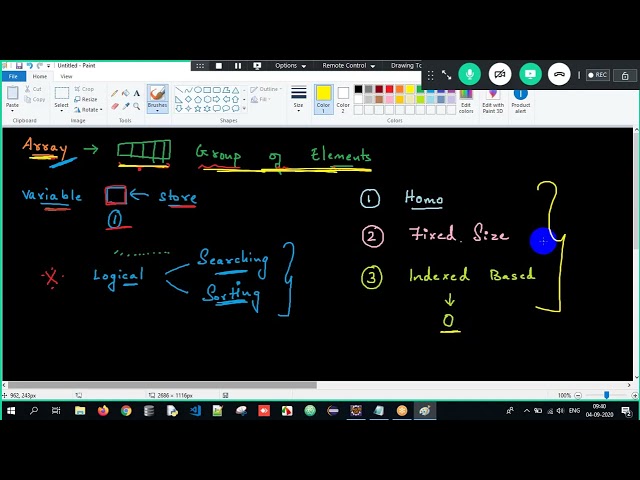Viewport: 640px width, 480px height.
Task: Click the Save icon in the title bar
Action: click(x=19, y=65)
